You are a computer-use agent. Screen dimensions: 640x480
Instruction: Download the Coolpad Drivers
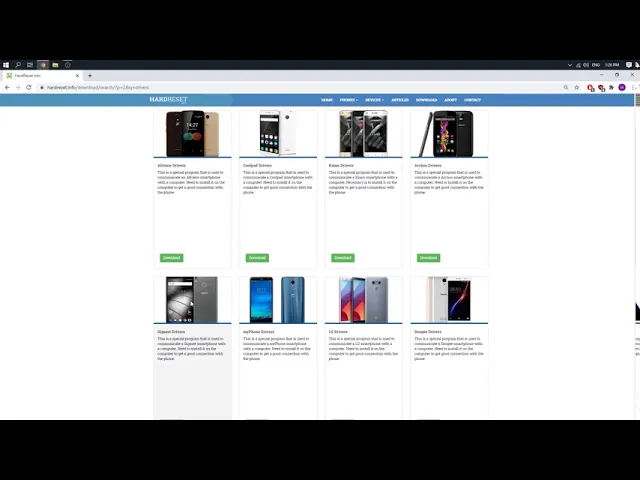pos(257,258)
